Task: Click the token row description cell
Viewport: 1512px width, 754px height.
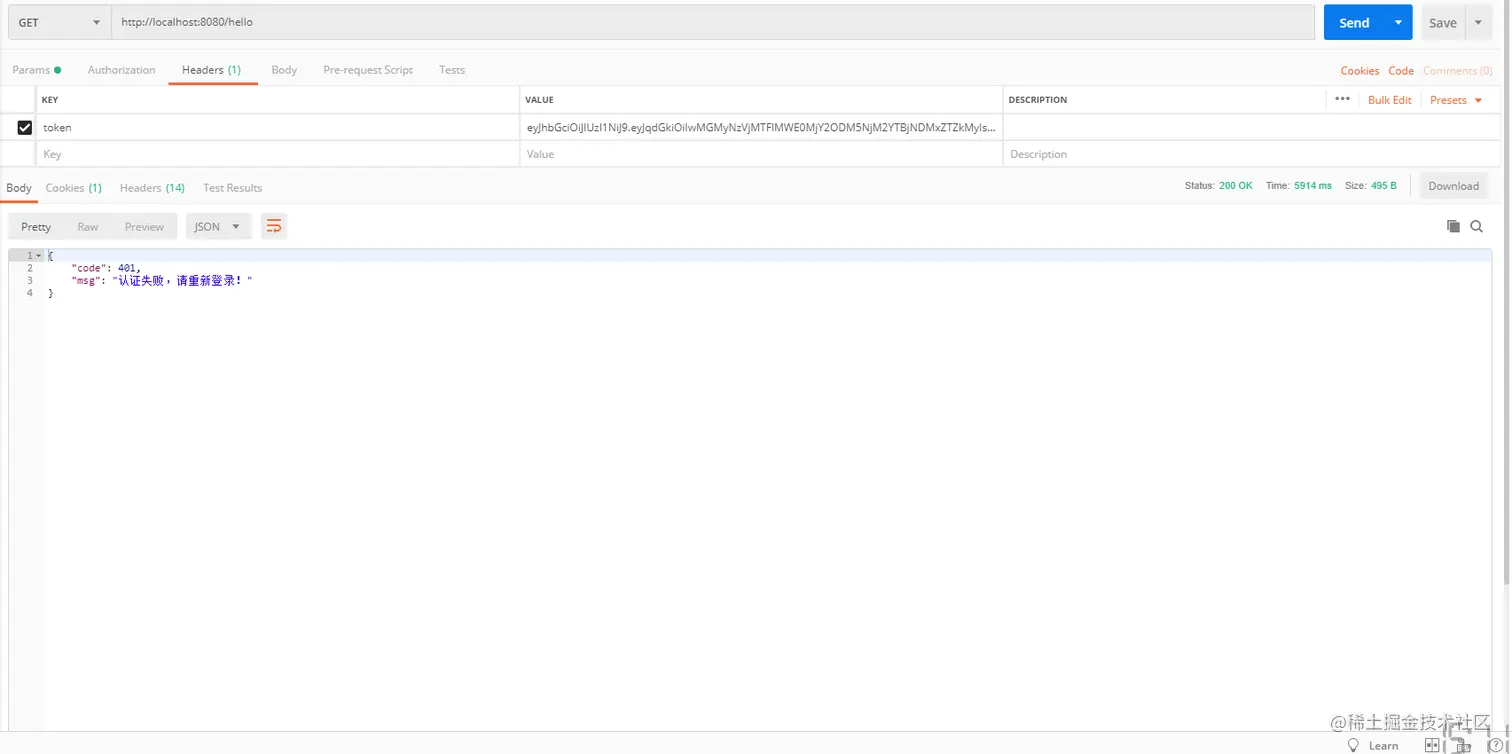Action: coord(1252,127)
